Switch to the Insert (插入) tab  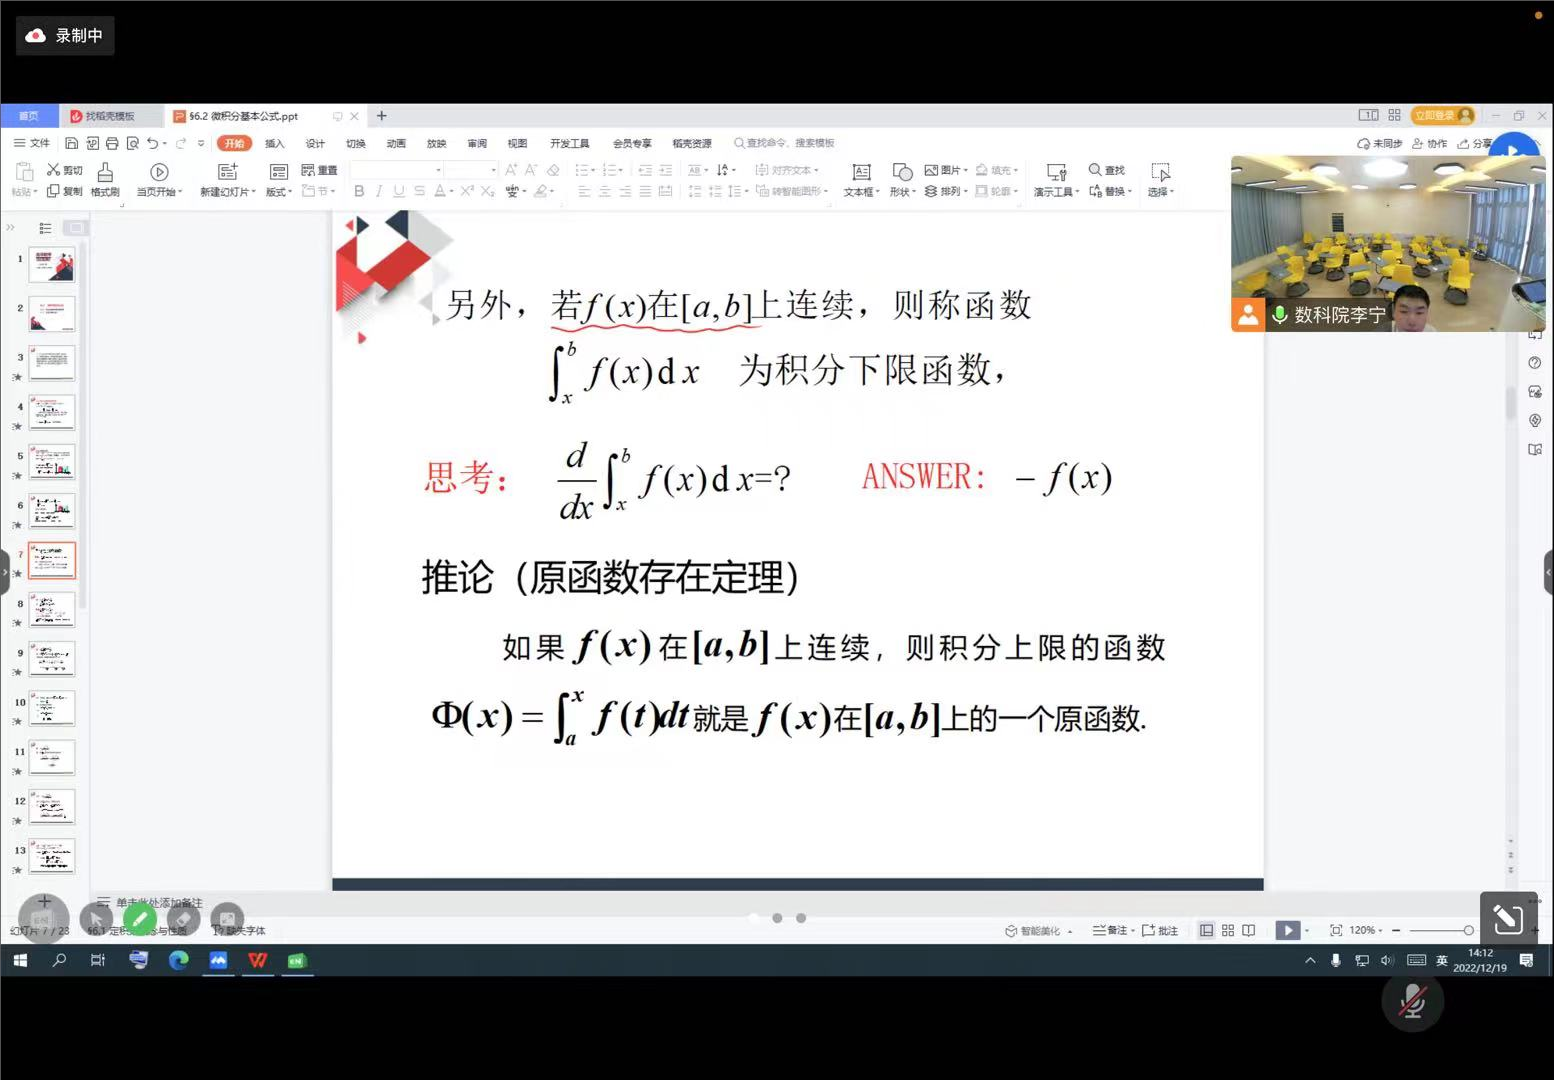pos(274,143)
